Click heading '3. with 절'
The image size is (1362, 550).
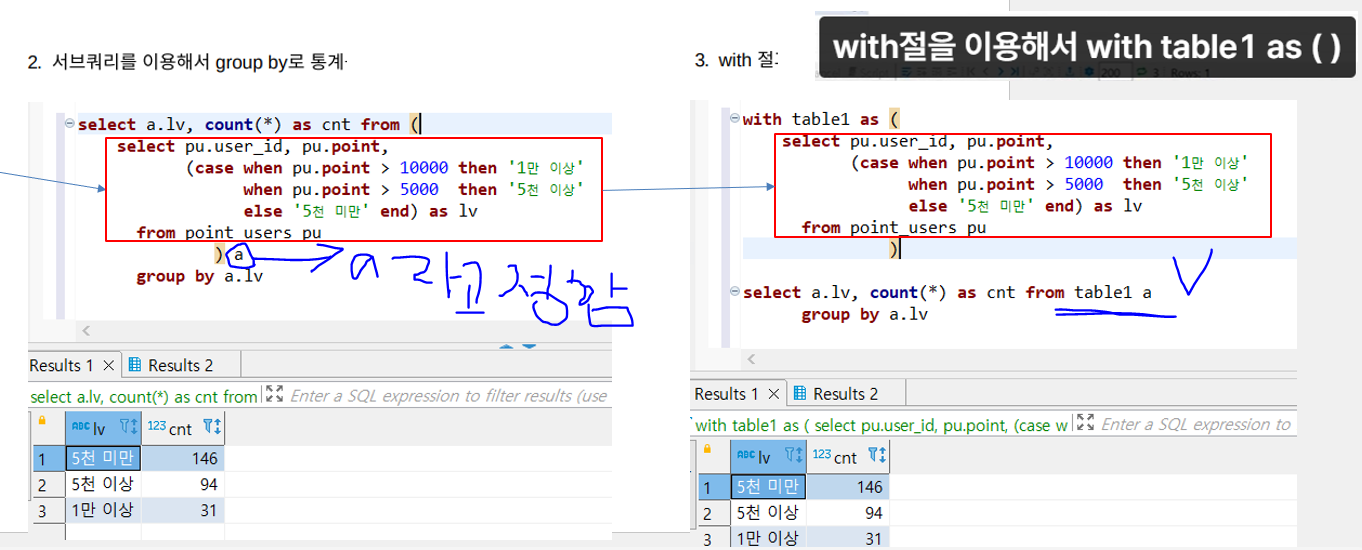coord(736,61)
